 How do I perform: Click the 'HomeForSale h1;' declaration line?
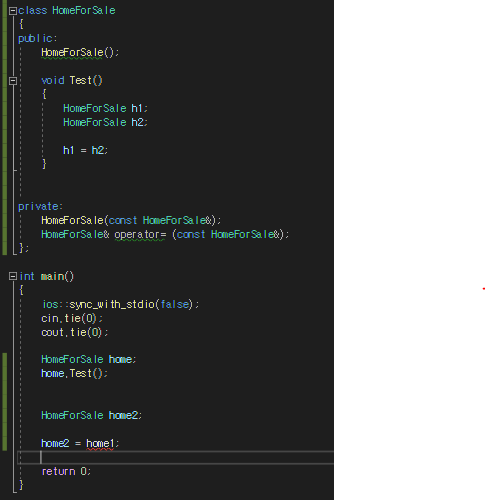coord(105,109)
